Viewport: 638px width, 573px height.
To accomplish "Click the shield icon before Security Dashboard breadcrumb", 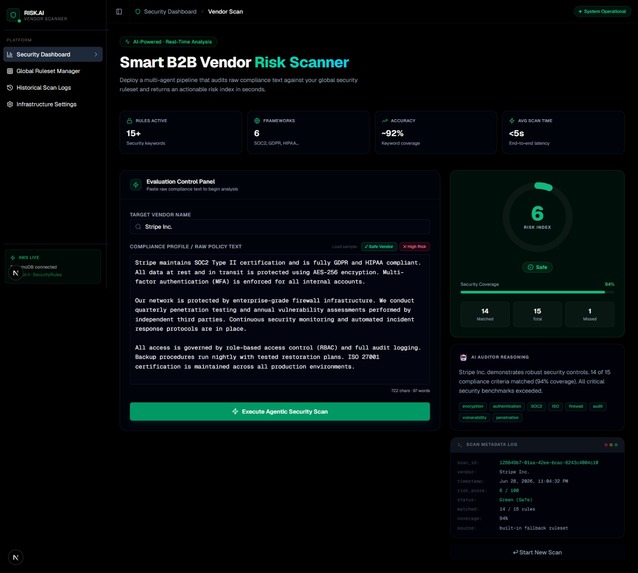I will pos(138,12).
